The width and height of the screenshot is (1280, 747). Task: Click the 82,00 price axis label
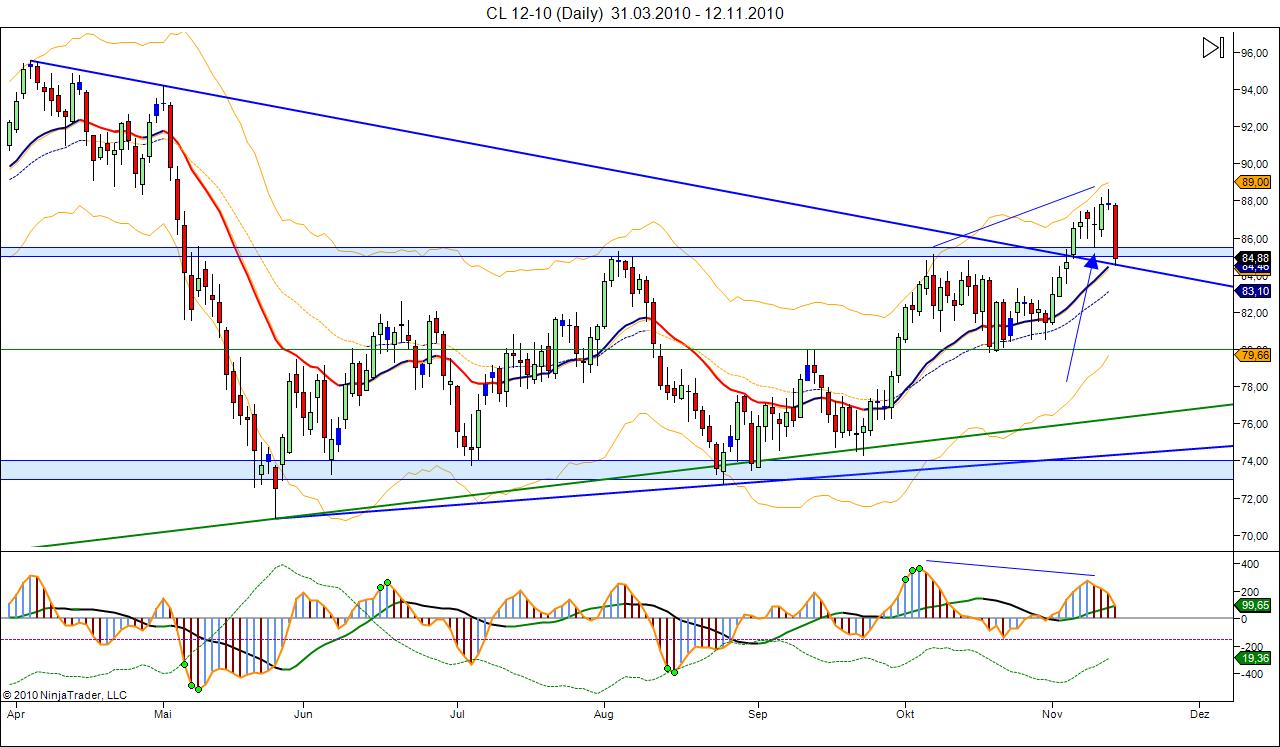[x=1254, y=312]
